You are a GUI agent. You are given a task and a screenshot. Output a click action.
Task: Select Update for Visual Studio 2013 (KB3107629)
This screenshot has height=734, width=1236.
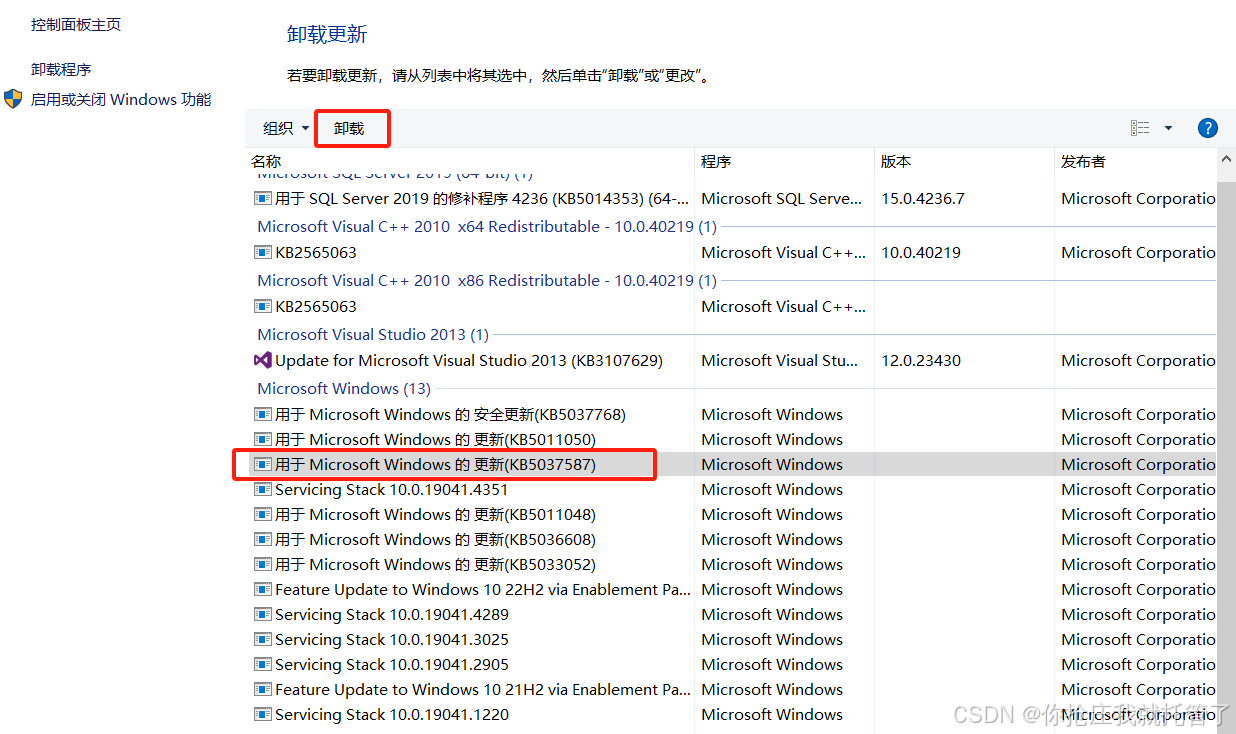click(x=732, y=360)
